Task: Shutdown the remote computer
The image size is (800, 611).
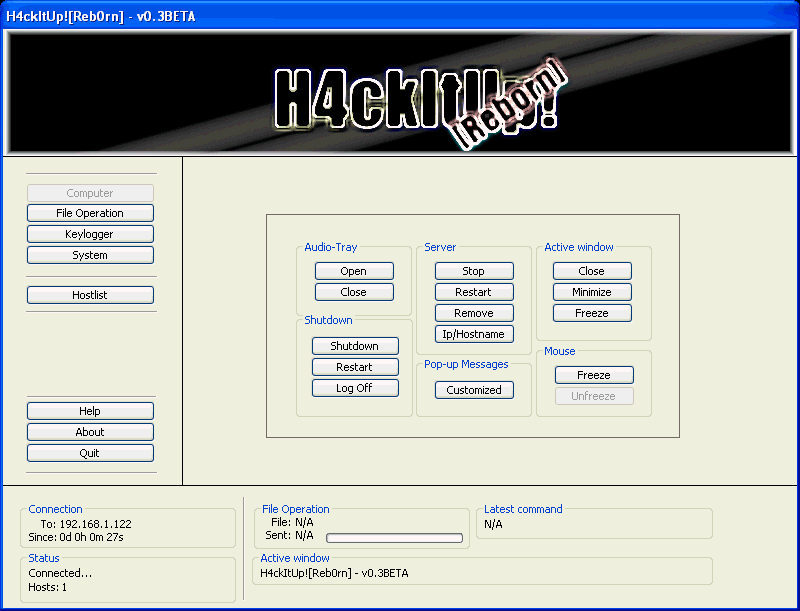Action: tap(355, 345)
